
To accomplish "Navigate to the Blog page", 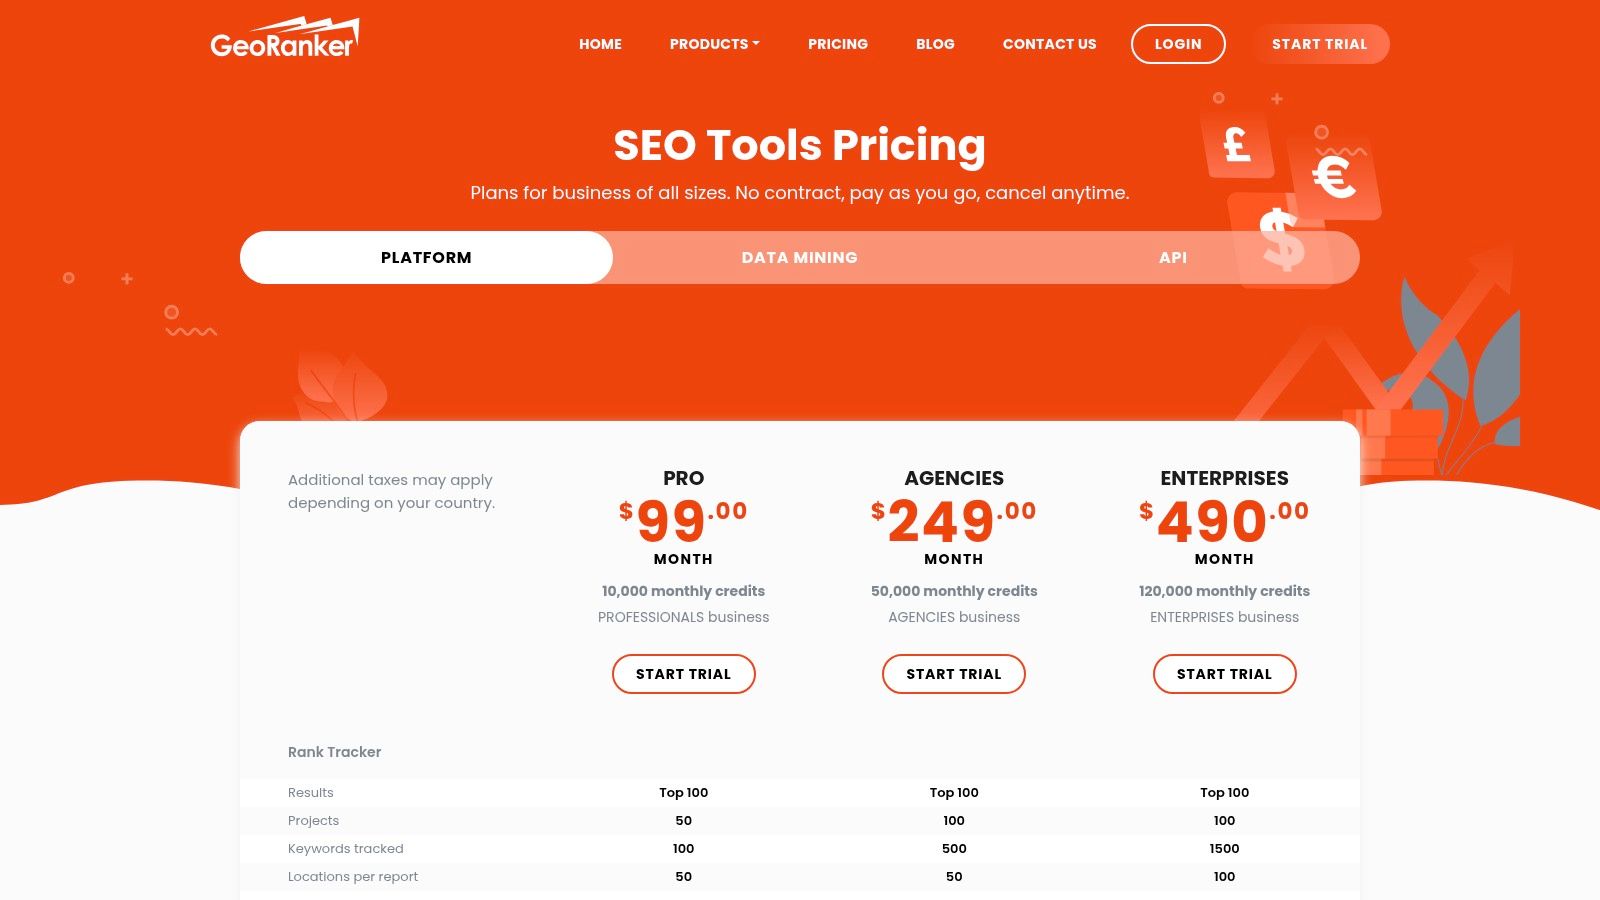I will [935, 44].
